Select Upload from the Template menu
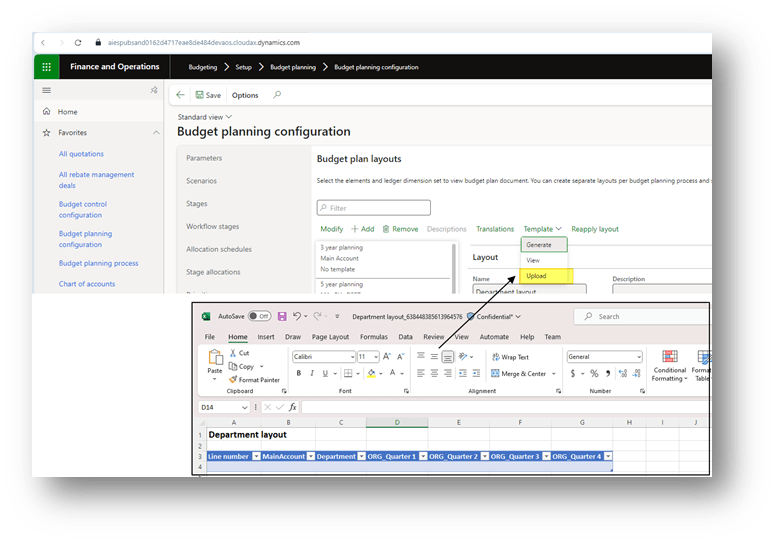The width and height of the screenshot is (777, 542). tap(537, 275)
